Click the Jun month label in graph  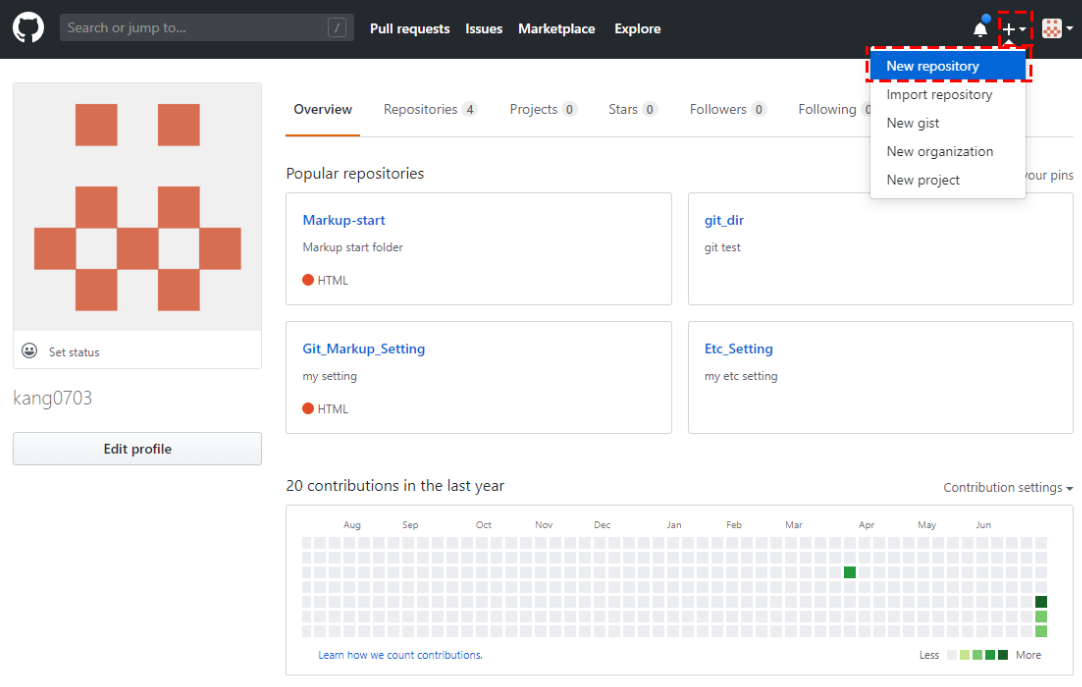983,525
